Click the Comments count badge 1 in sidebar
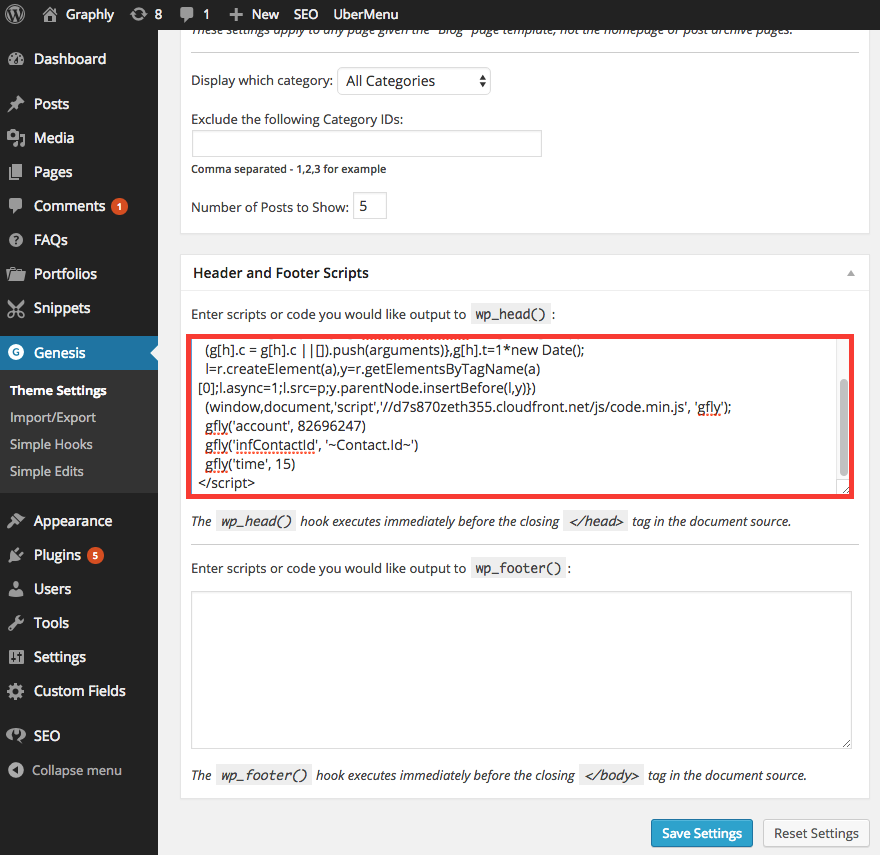The height and width of the screenshot is (855, 880). coord(119,207)
